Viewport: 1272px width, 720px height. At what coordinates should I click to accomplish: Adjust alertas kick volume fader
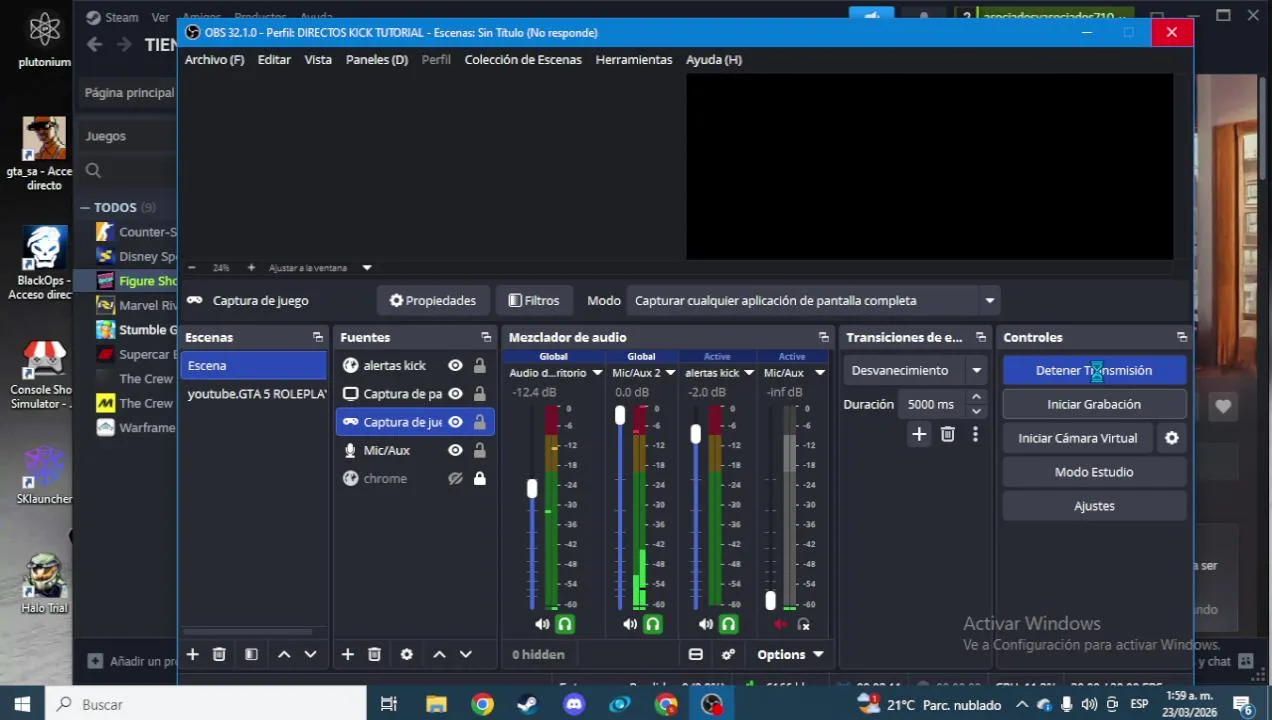point(696,434)
